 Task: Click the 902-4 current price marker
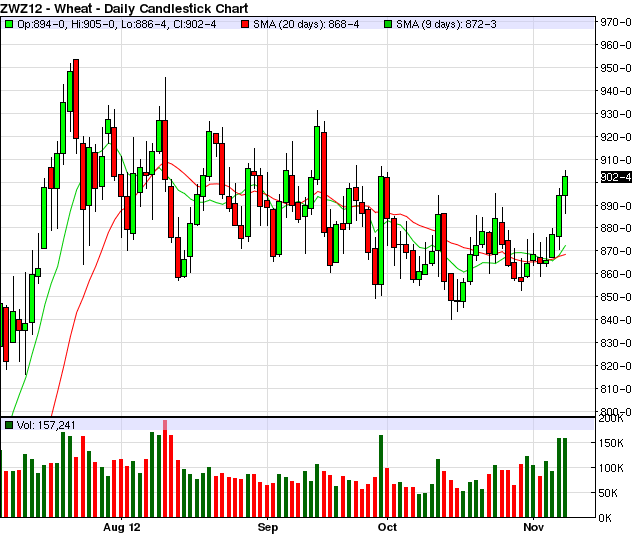click(616, 177)
